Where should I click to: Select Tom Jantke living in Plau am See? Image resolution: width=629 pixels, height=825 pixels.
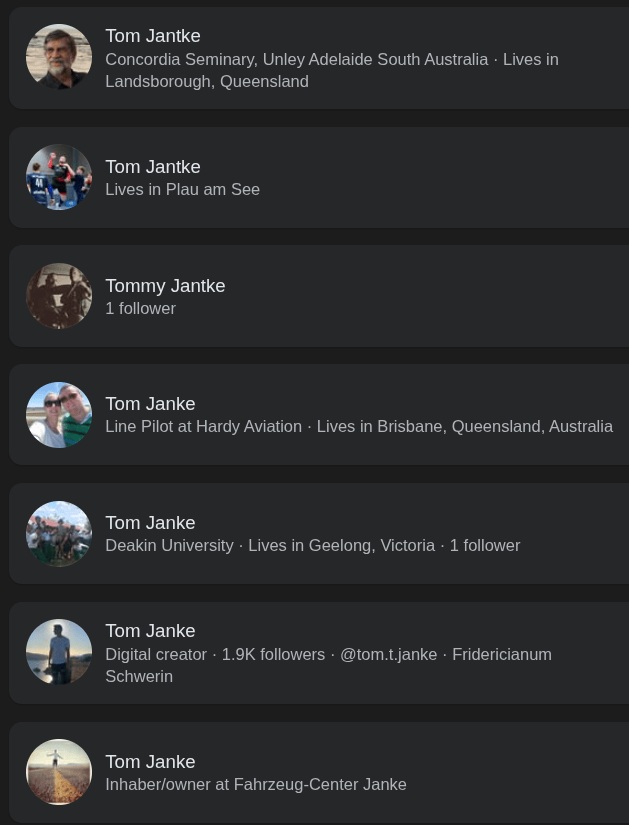(x=152, y=167)
